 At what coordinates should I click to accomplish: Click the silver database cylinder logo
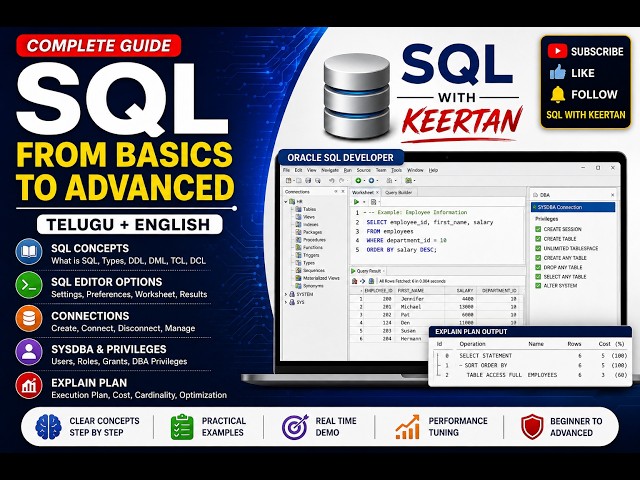358,96
